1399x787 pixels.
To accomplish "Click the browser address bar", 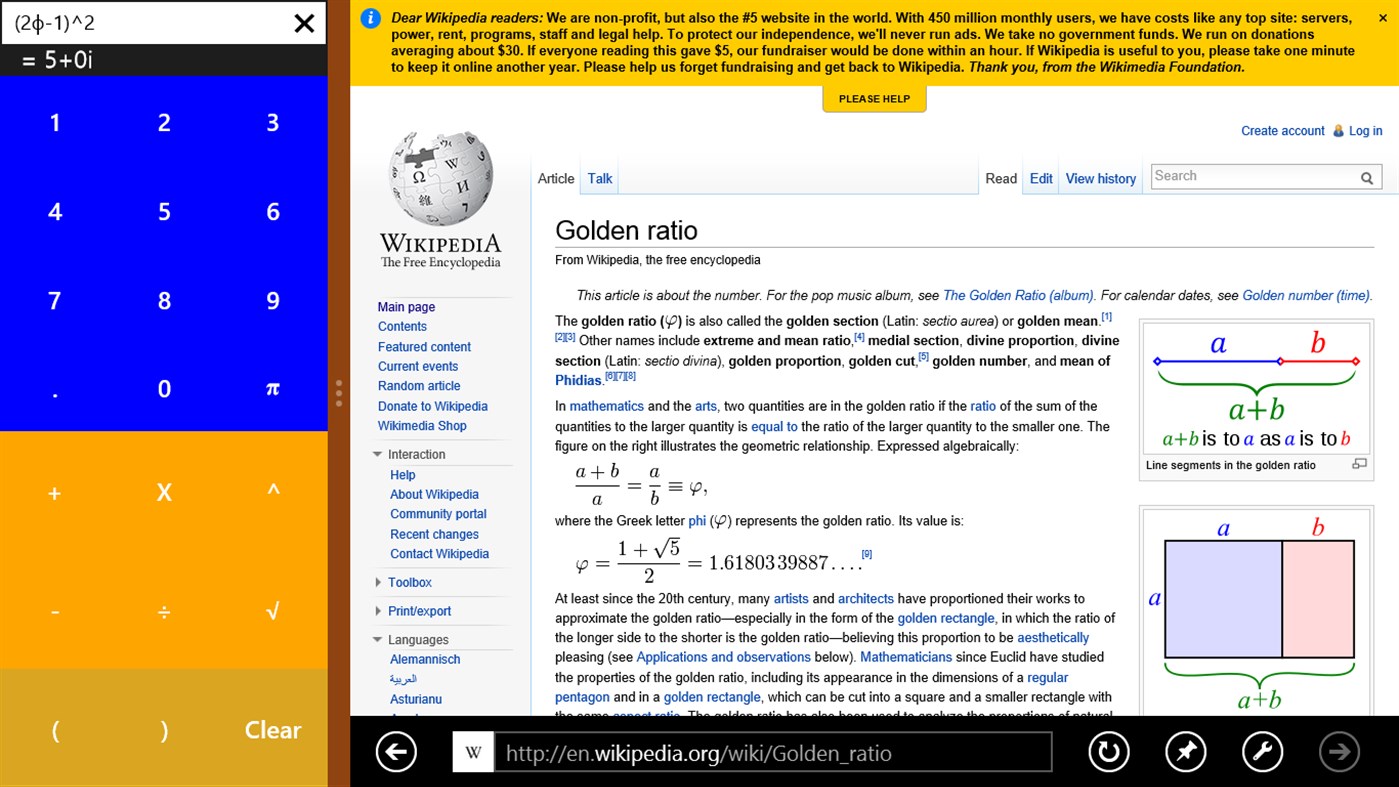I will (x=770, y=751).
